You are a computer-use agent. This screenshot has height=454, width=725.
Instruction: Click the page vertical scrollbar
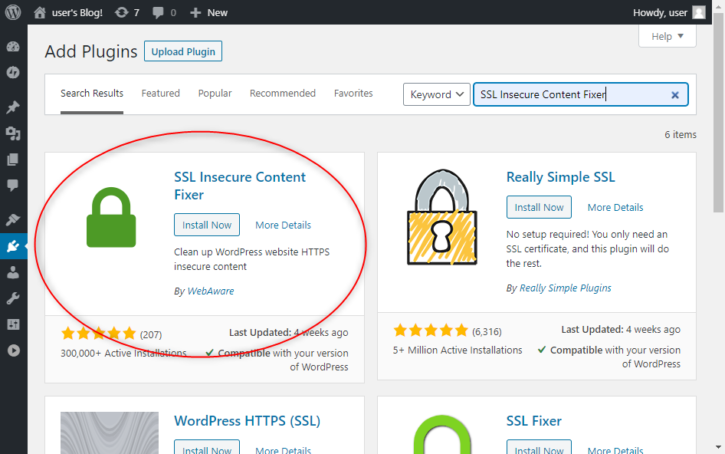(719, 113)
